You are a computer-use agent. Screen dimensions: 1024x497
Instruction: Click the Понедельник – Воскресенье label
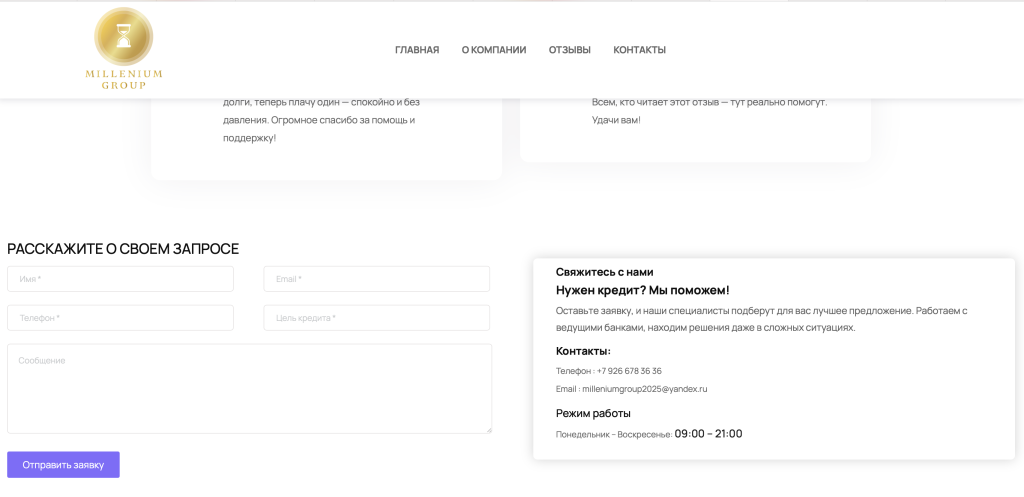pos(613,434)
